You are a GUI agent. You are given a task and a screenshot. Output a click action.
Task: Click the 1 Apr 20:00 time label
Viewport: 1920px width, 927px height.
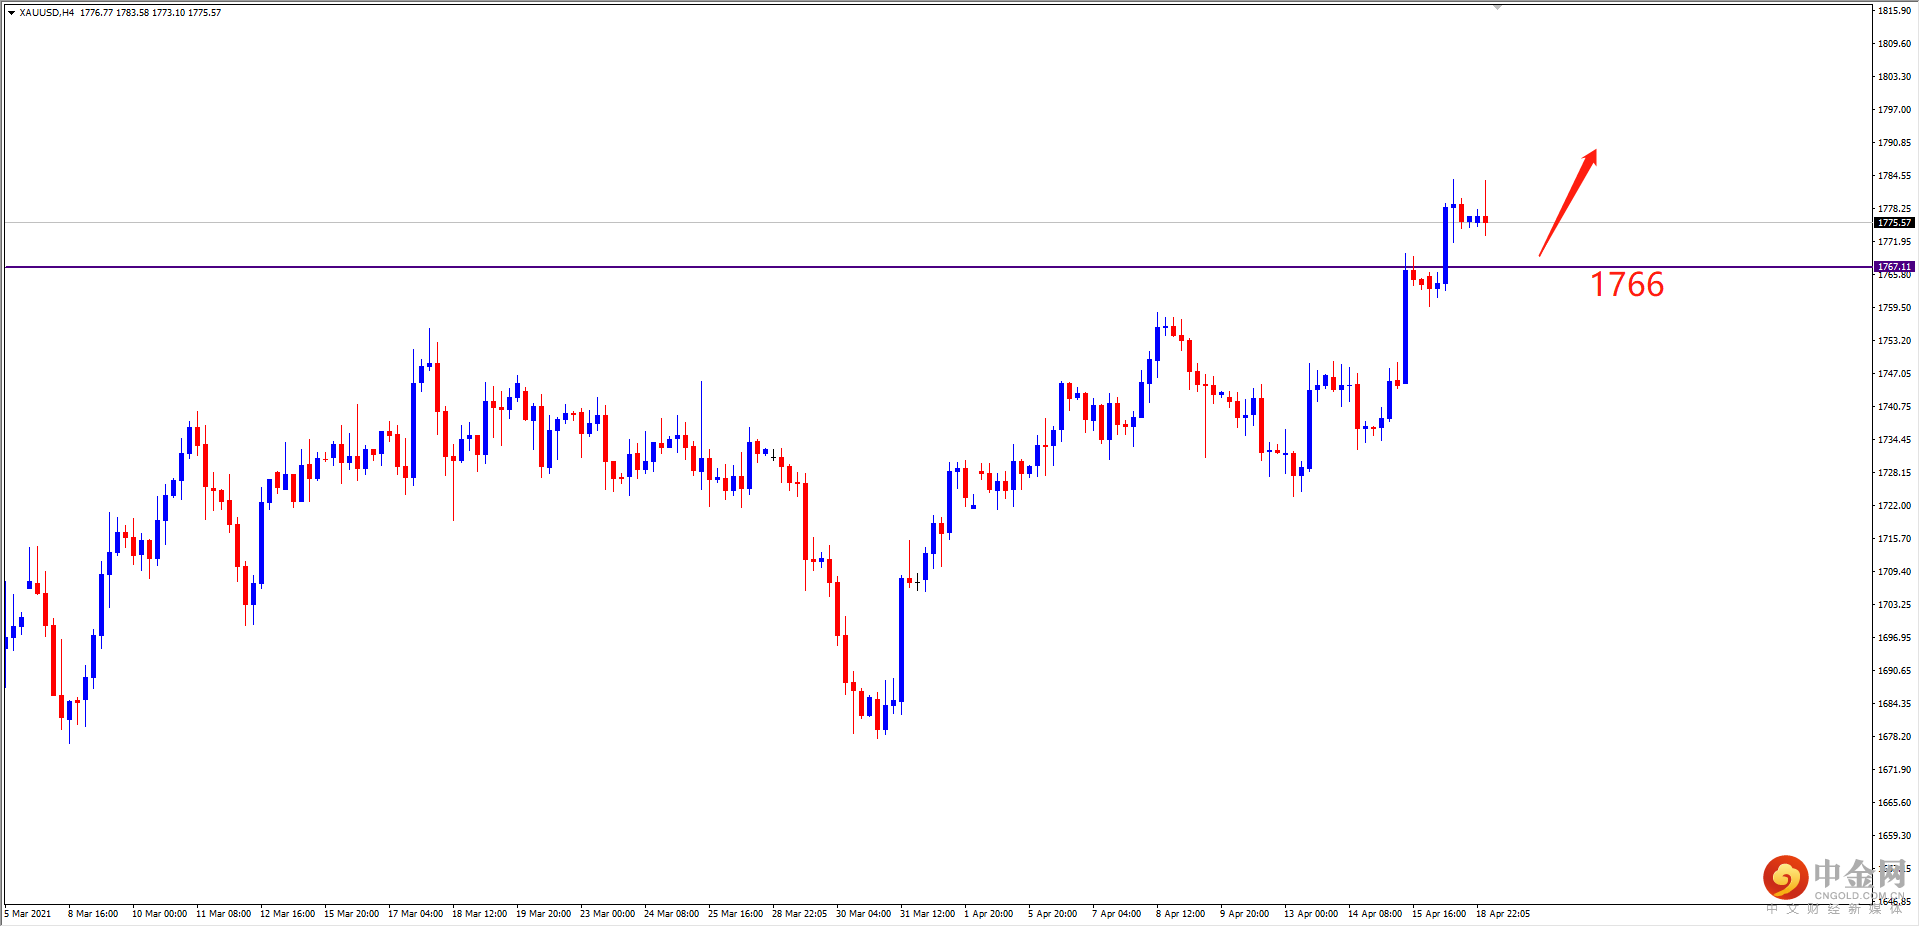pos(988,914)
